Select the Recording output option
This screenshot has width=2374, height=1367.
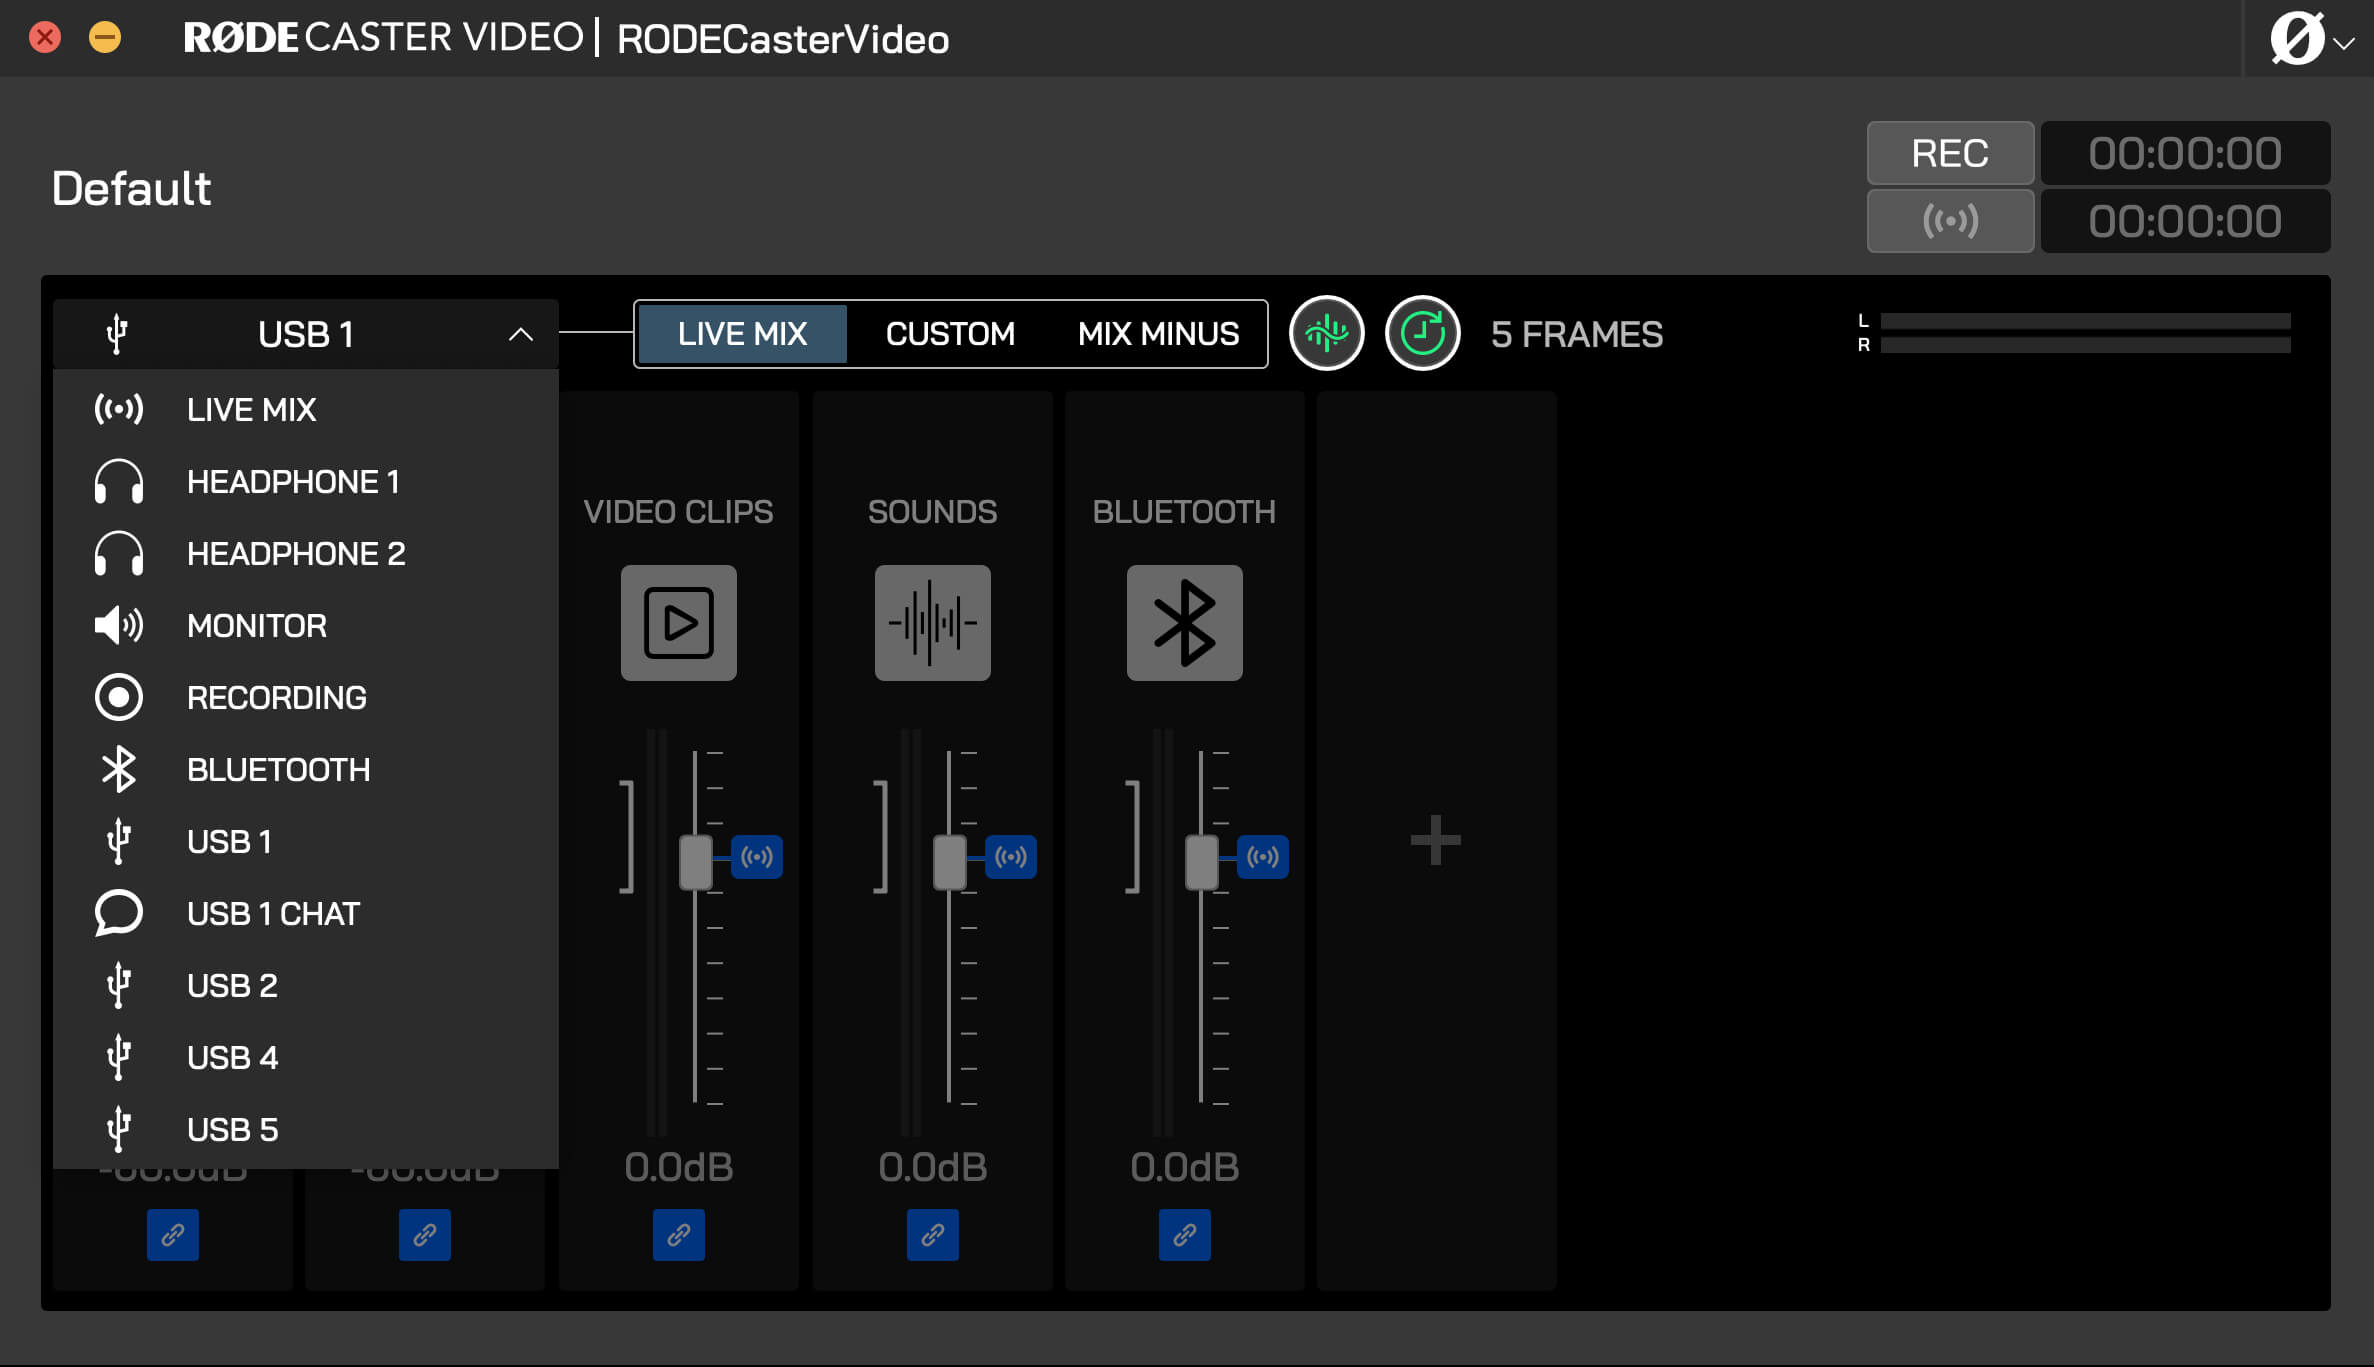(x=277, y=697)
